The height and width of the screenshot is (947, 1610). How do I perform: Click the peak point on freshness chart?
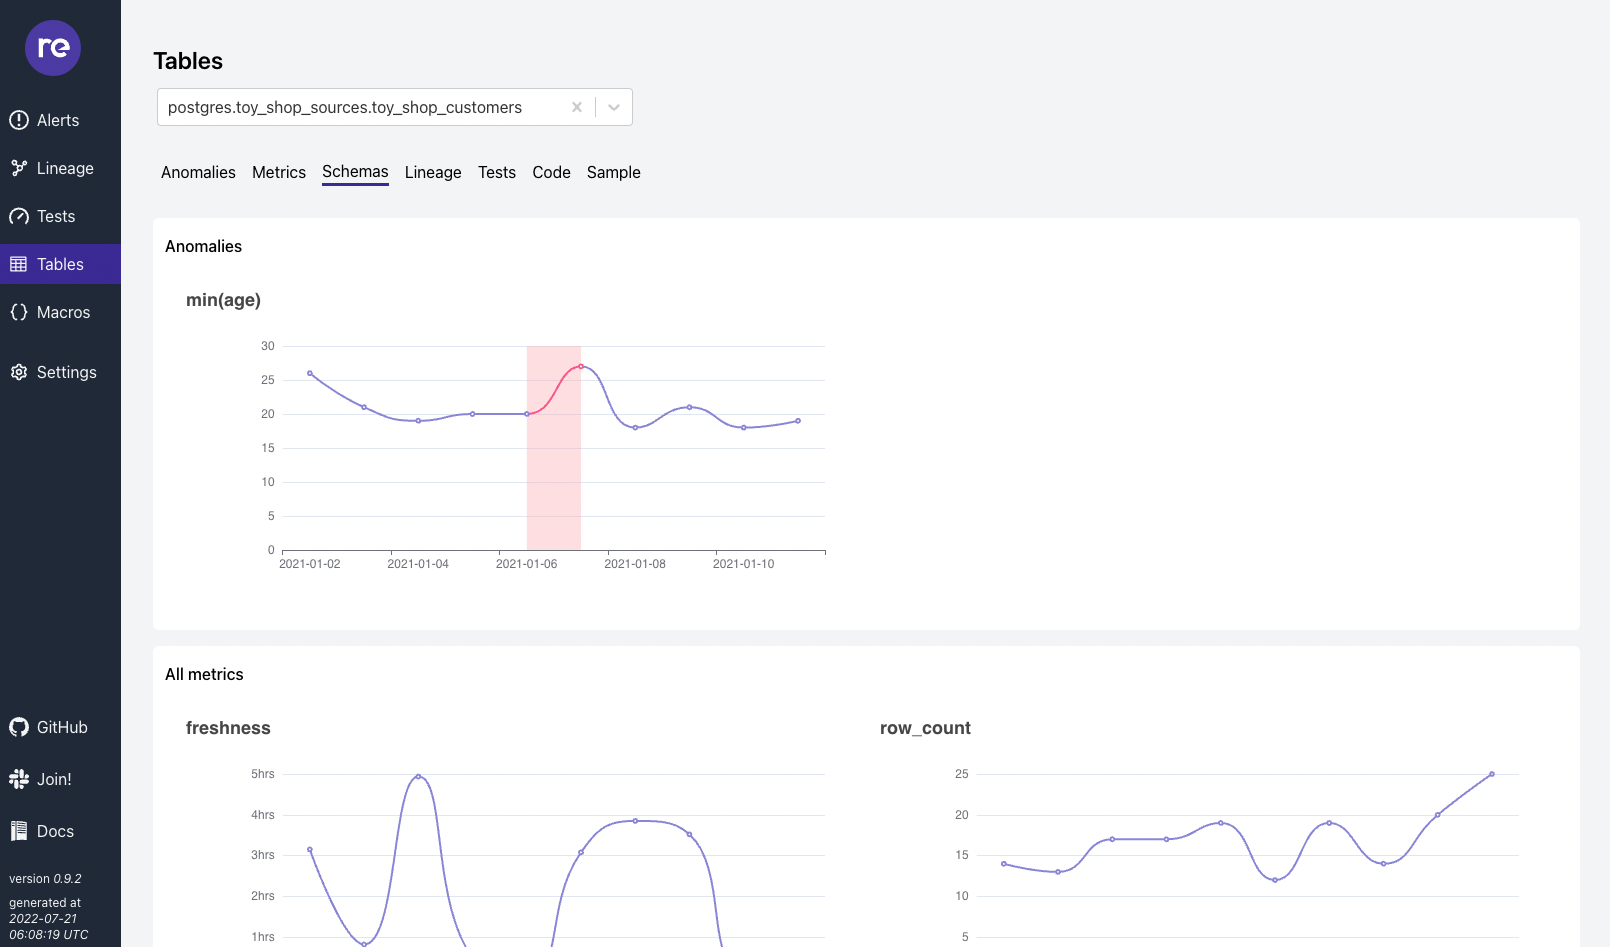point(418,776)
